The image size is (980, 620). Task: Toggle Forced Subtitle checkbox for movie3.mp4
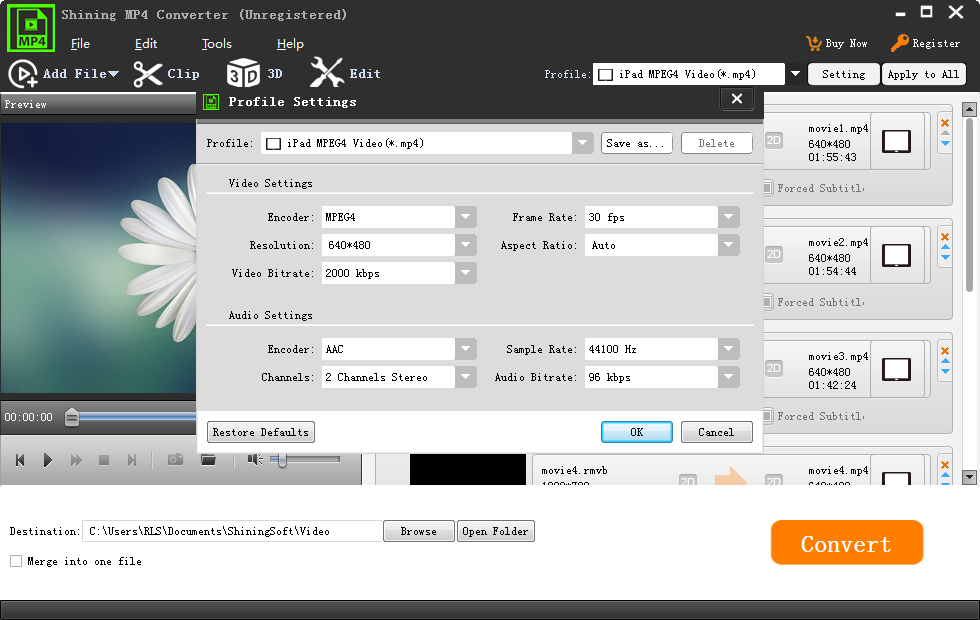tap(768, 416)
